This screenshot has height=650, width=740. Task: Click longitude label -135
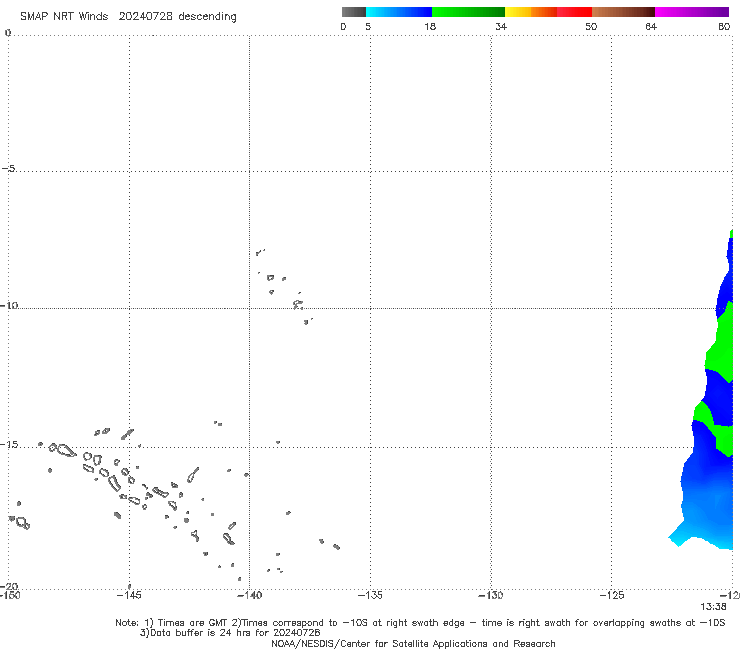coord(370,595)
